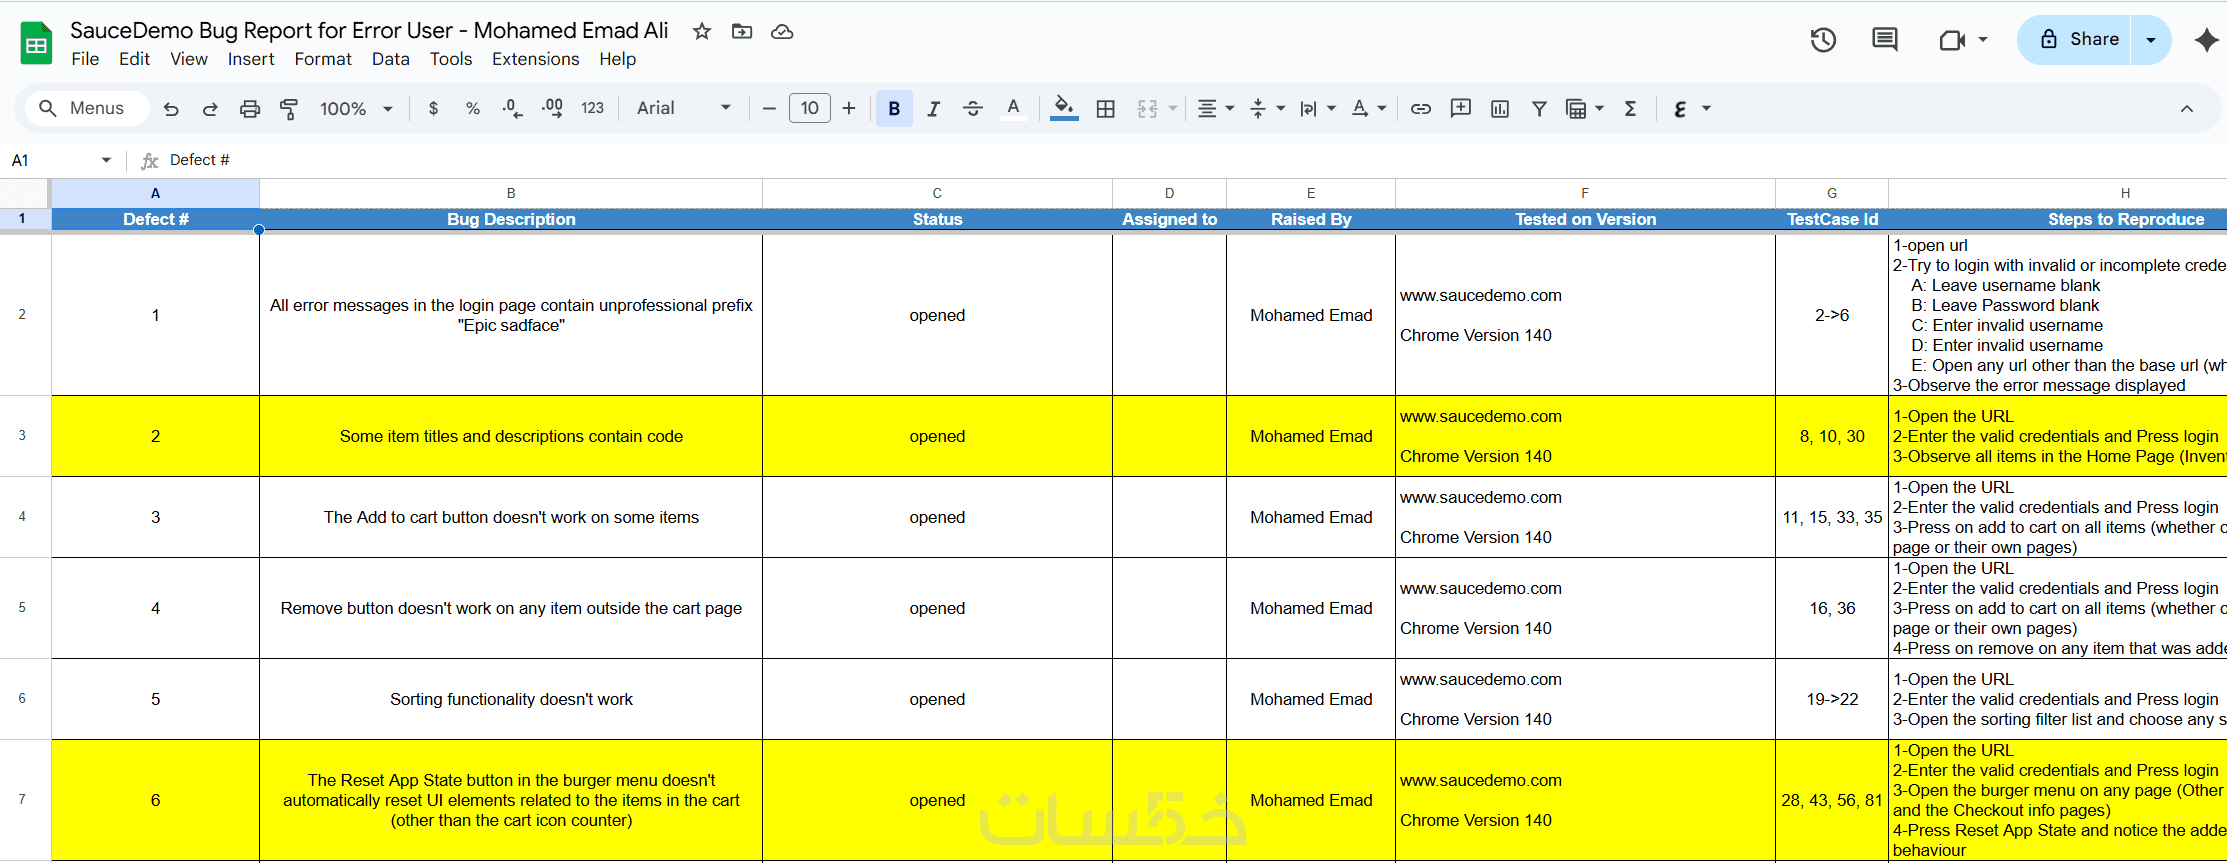Insert a link
The width and height of the screenshot is (2227, 863).
[1421, 109]
